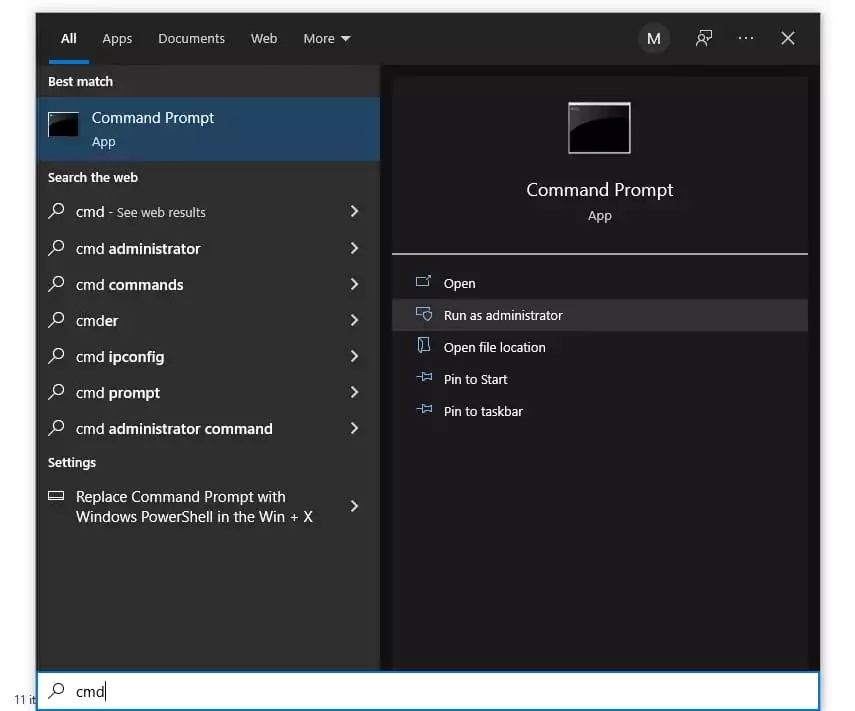Switch to the All tab
Viewport: 855px width, 711px height.
coord(69,39)
